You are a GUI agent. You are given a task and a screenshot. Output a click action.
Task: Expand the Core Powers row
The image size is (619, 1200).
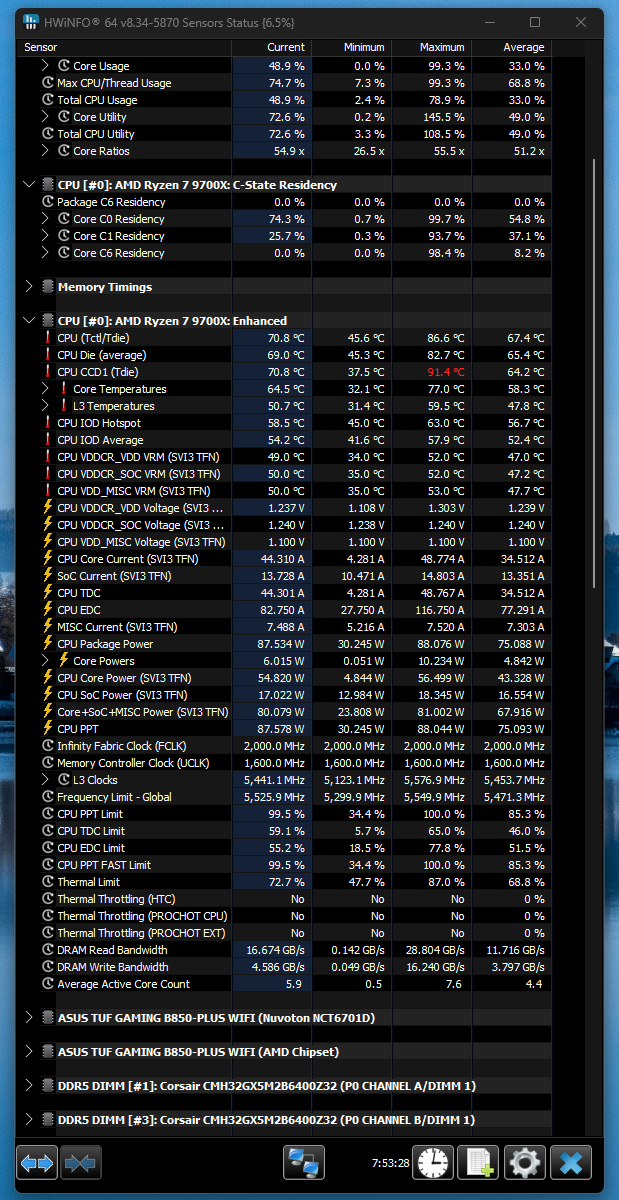pos(45,661)
